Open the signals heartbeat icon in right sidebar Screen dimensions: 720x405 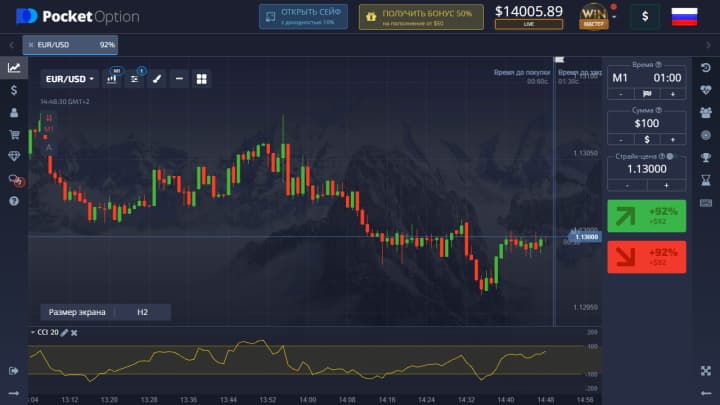[706, 90]
